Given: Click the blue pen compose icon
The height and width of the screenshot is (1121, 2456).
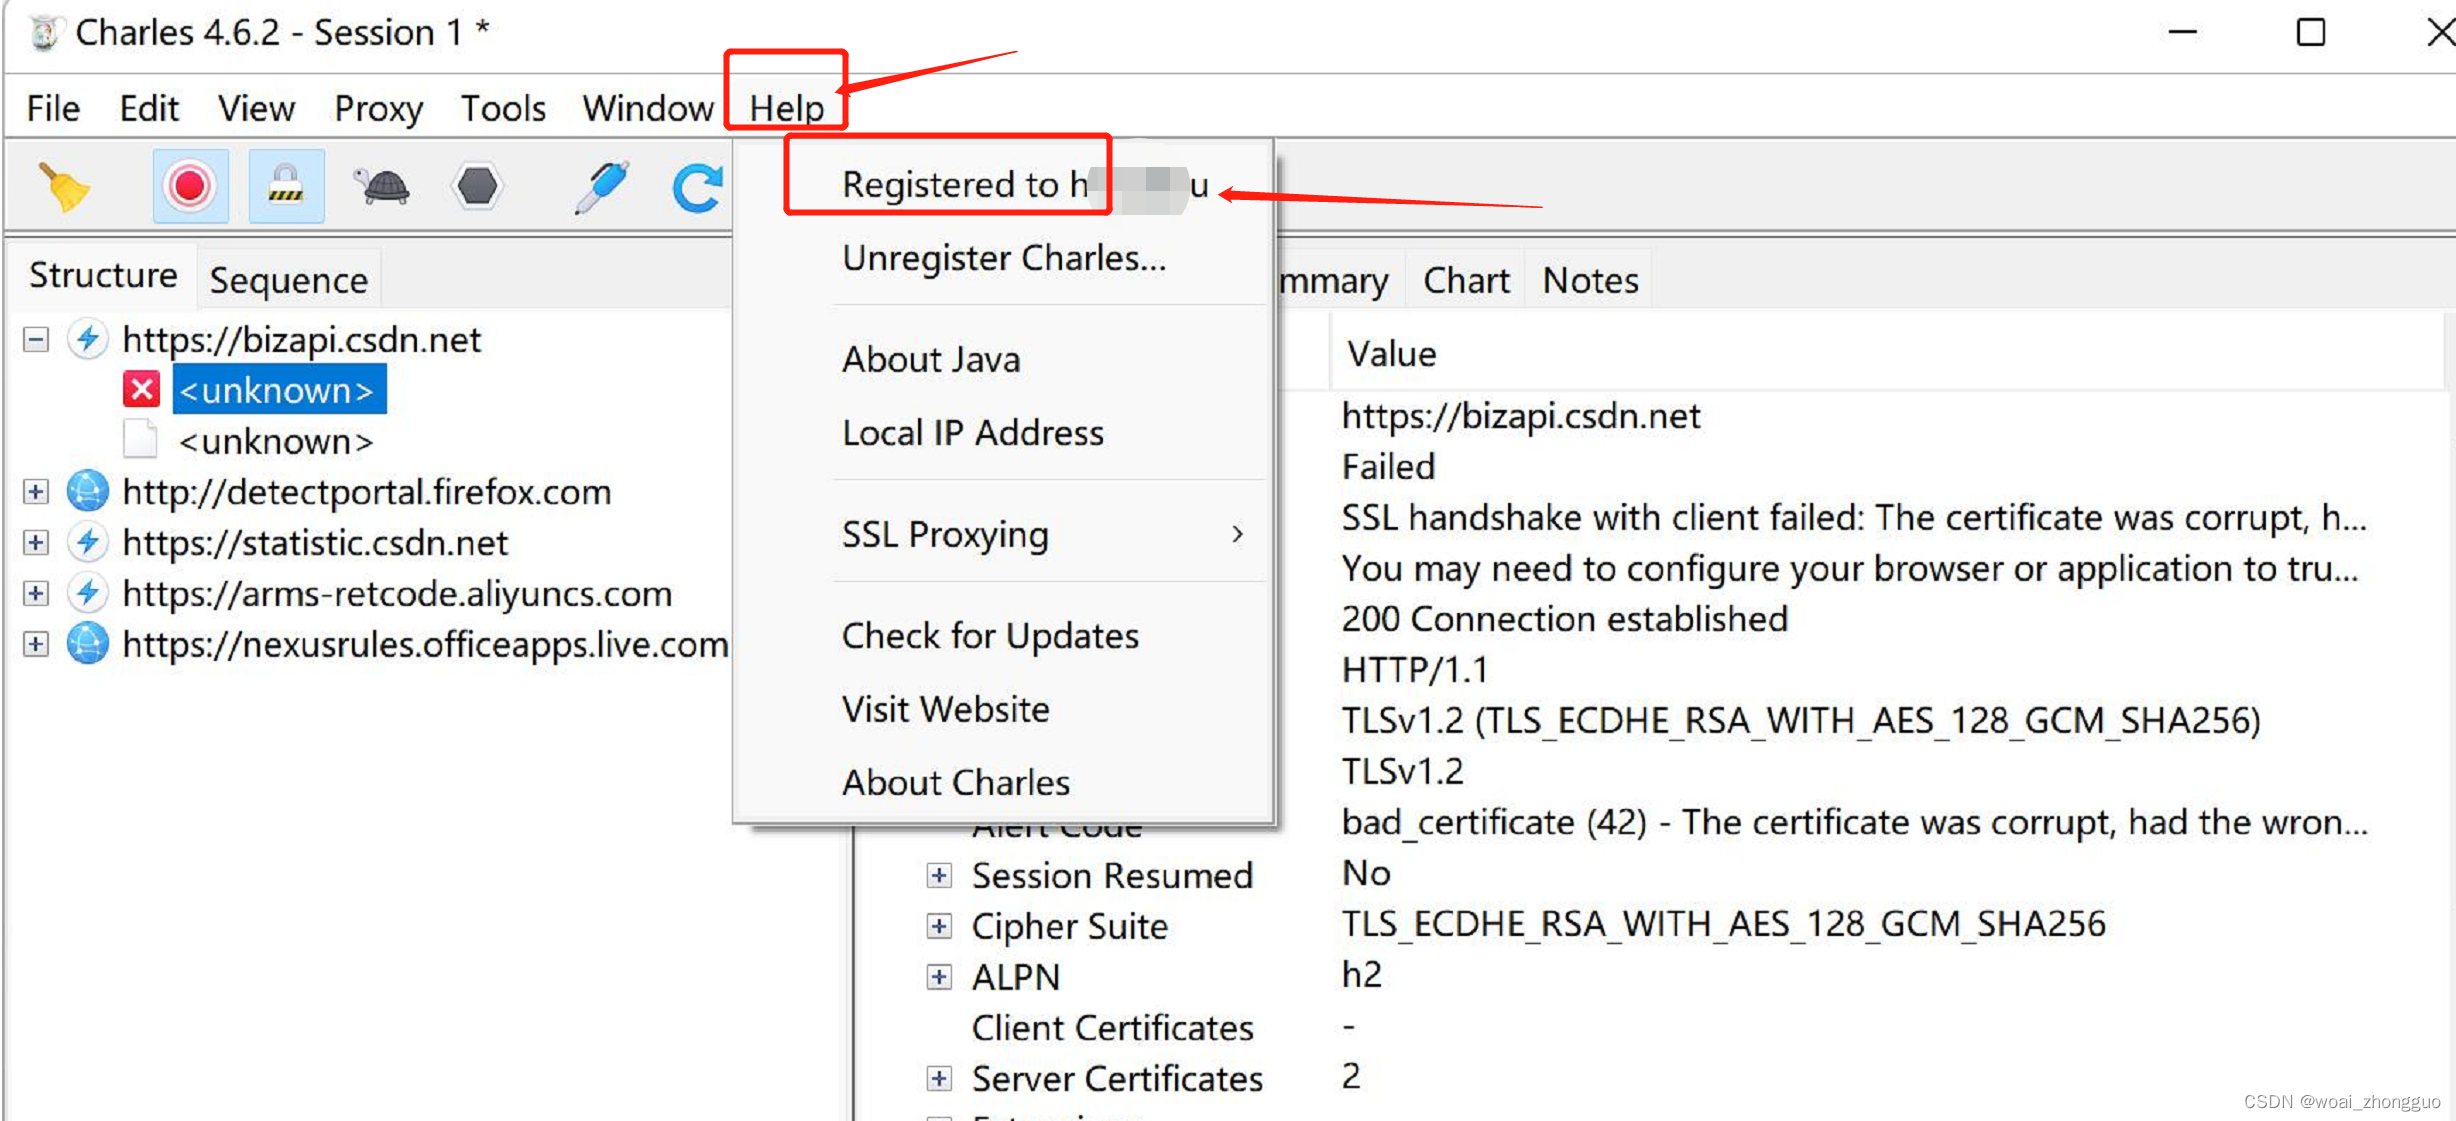Looking at the screenshot, I should pyautogui.click(x=602, y=187).
